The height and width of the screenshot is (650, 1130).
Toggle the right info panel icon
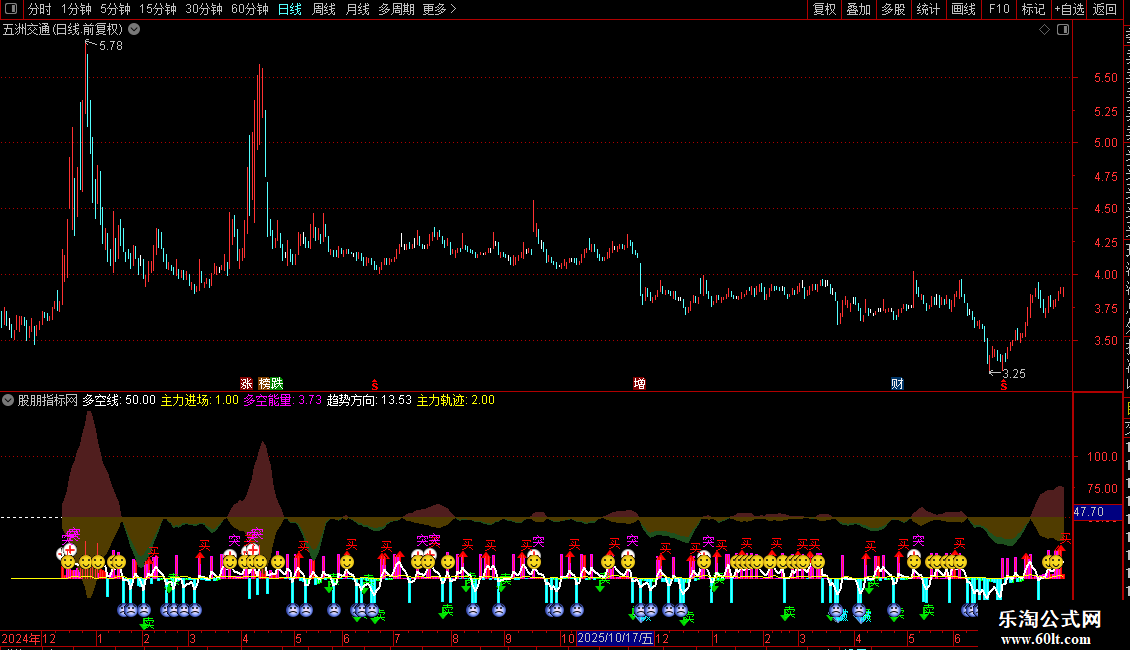click(x=1063, y=30)
